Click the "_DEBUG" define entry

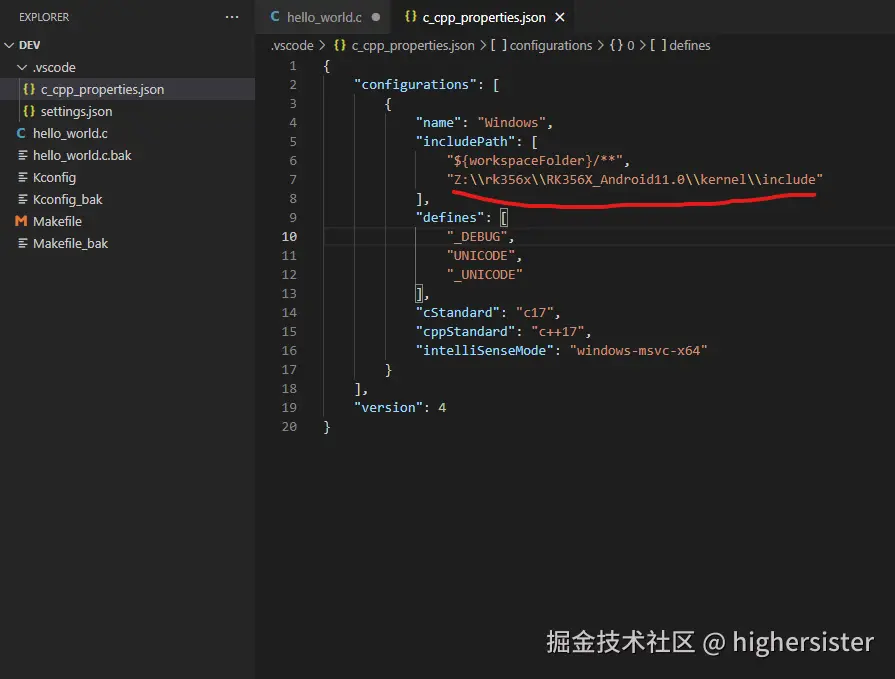(477, 236)
